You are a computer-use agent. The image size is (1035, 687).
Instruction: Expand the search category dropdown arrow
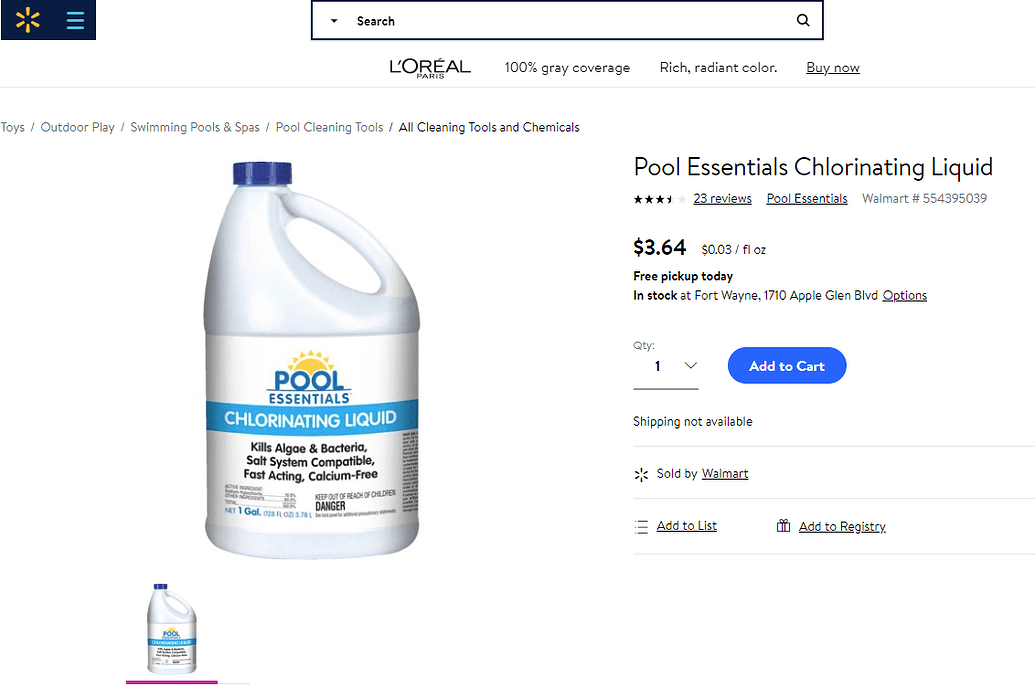tap(333, 20)
